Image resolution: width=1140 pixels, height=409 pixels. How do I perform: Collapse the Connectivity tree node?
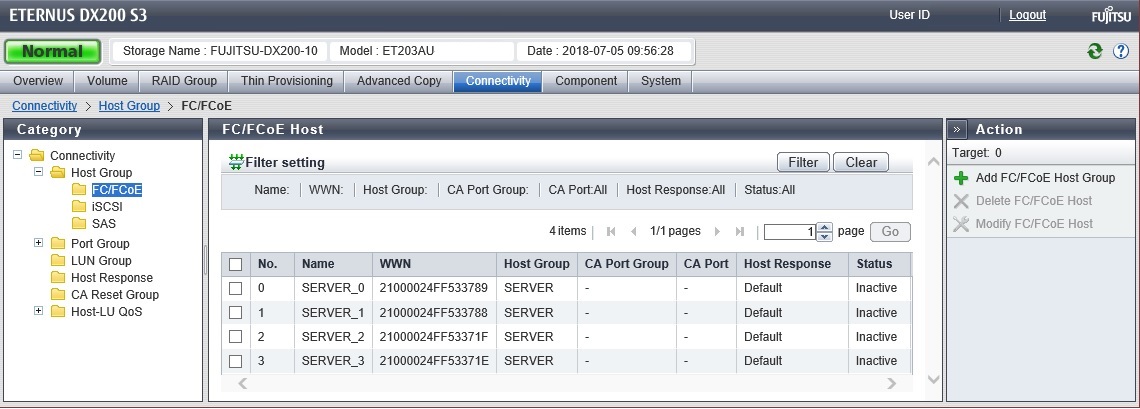17,155
